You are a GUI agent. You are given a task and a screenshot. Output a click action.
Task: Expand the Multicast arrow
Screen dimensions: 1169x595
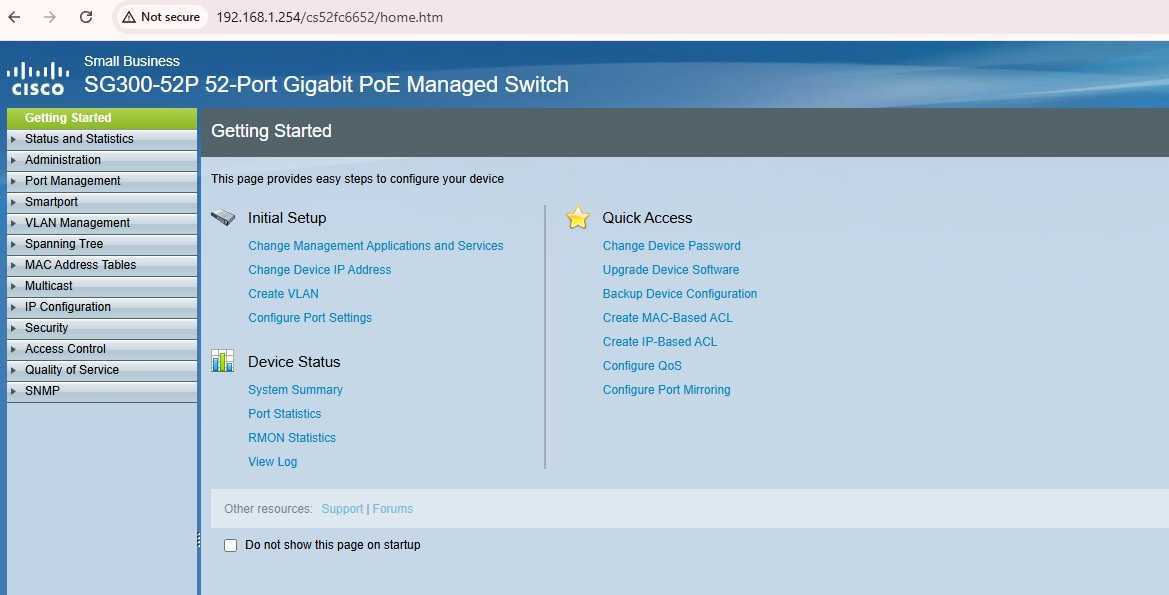tap(13, 286)
